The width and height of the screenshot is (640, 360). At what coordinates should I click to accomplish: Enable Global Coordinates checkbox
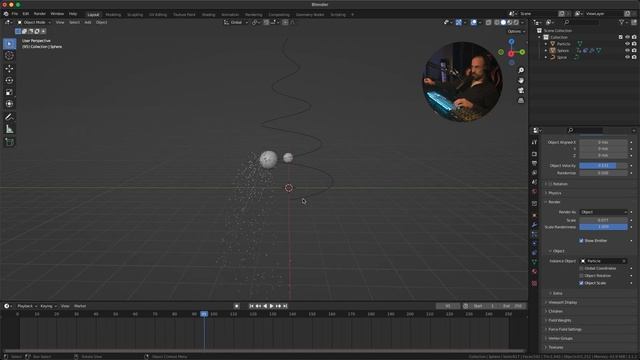point(581,269)
